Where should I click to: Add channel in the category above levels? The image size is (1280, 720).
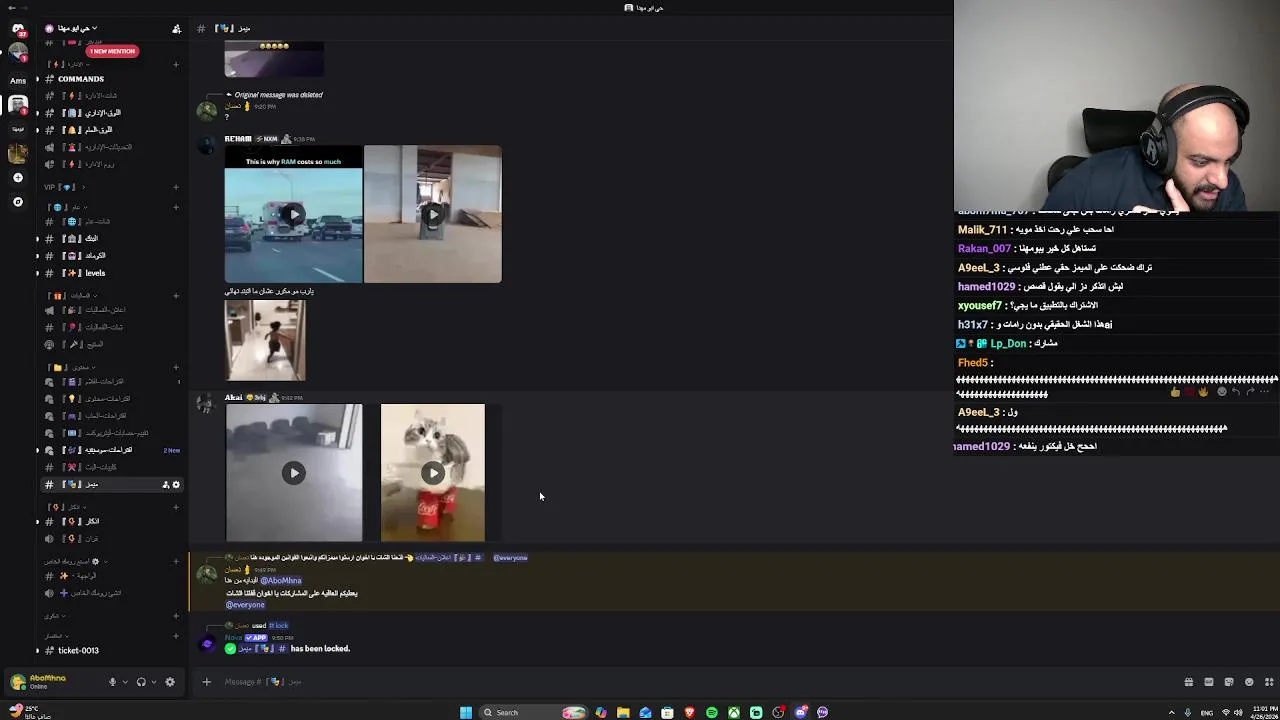[176, 207]
